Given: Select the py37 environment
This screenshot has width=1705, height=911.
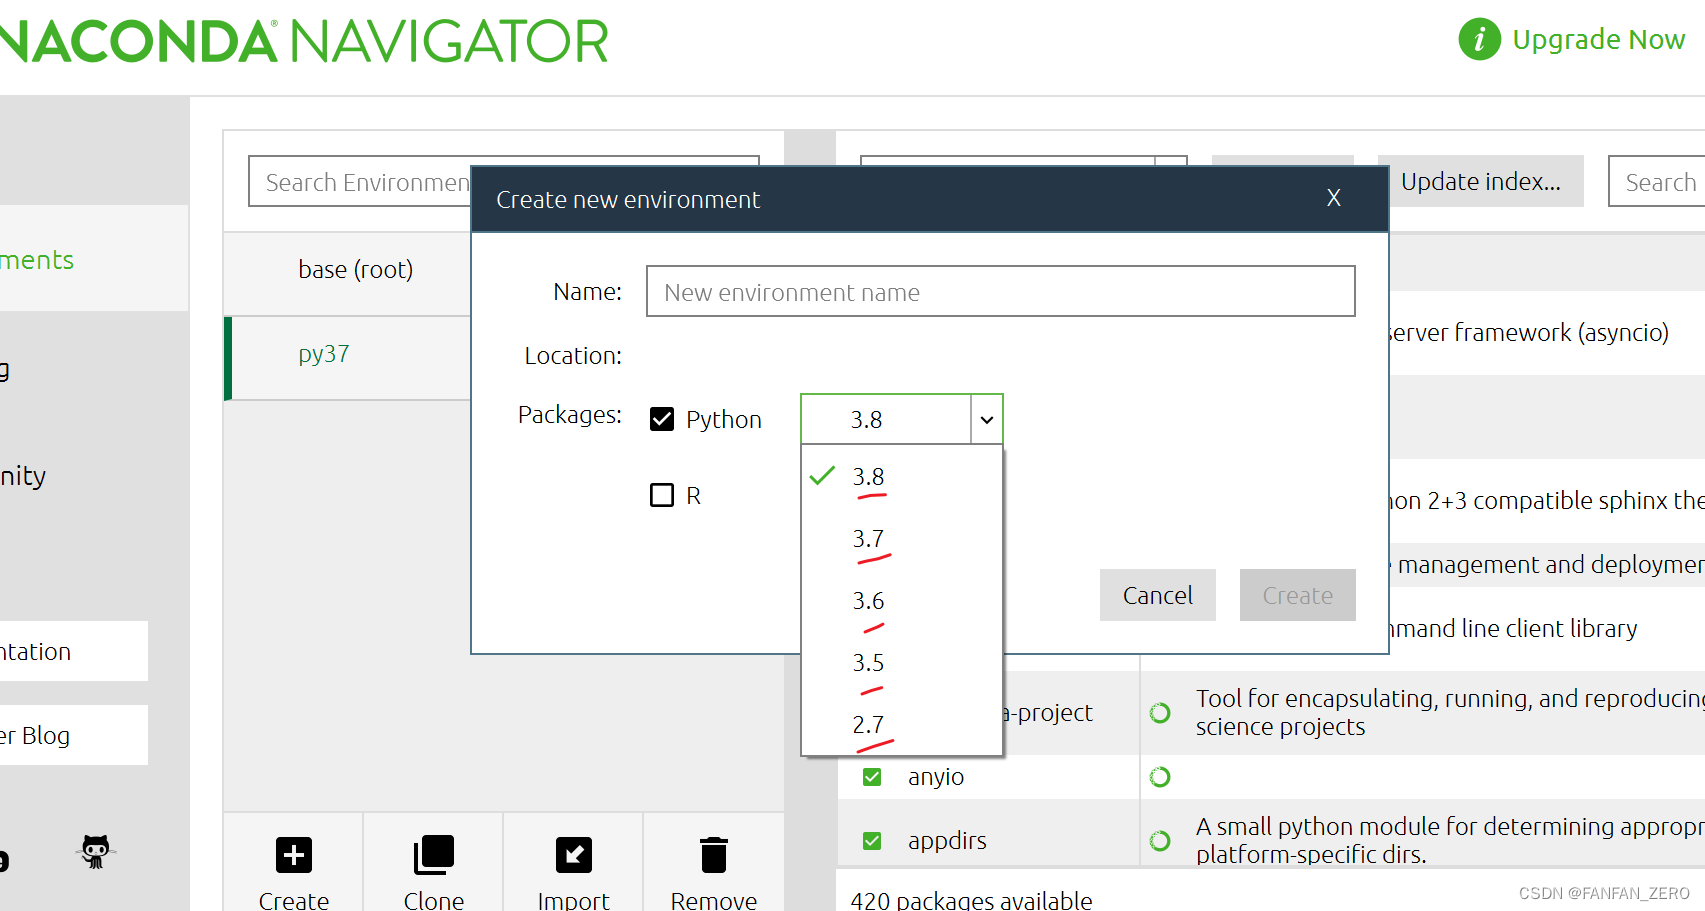Looking at the screenshot, I should (348, 358).
